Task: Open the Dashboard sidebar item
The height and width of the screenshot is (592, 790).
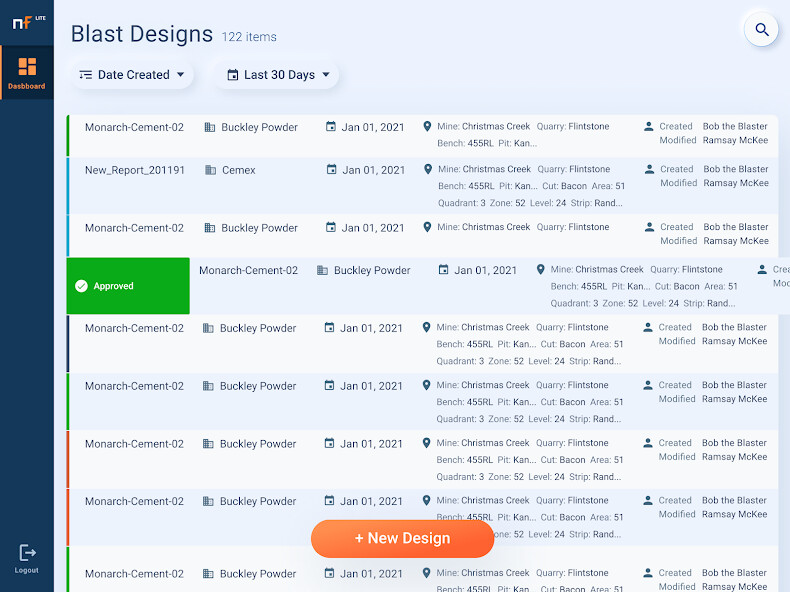Action: pyautogui.click(x=27, y=73)
